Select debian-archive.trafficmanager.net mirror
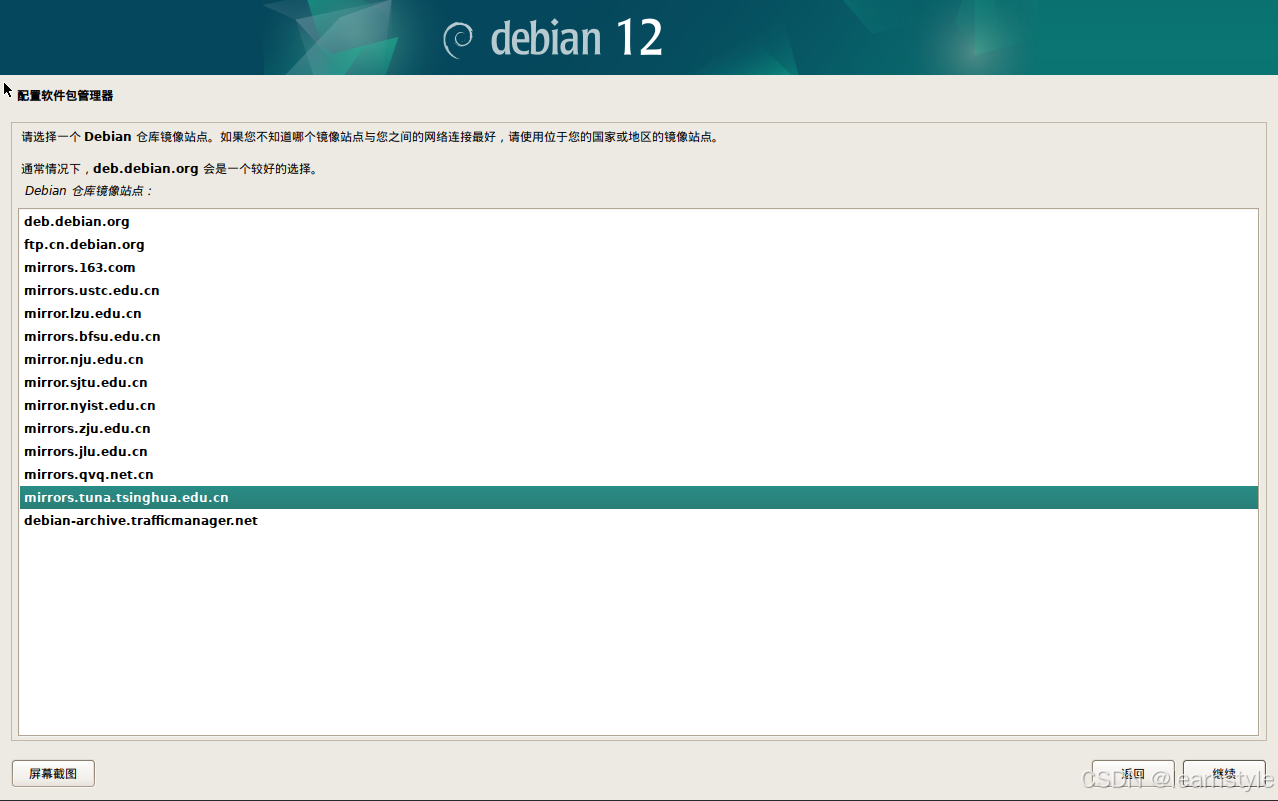The width and height of the screenshot is (1278, 801). click(x=639, y=520)
